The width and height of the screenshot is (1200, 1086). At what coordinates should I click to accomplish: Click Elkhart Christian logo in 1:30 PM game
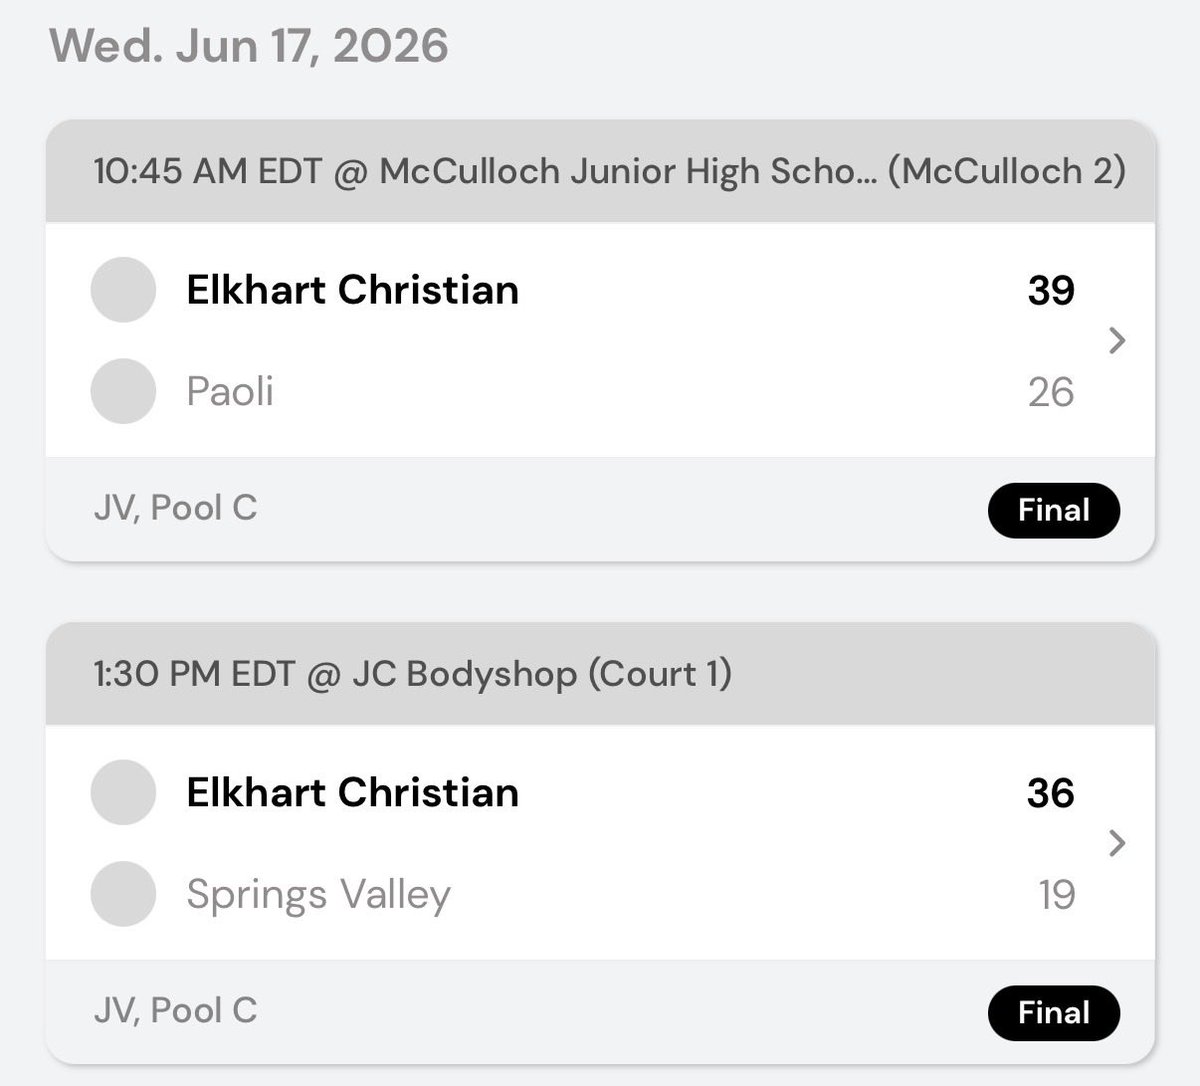(123, 792)
